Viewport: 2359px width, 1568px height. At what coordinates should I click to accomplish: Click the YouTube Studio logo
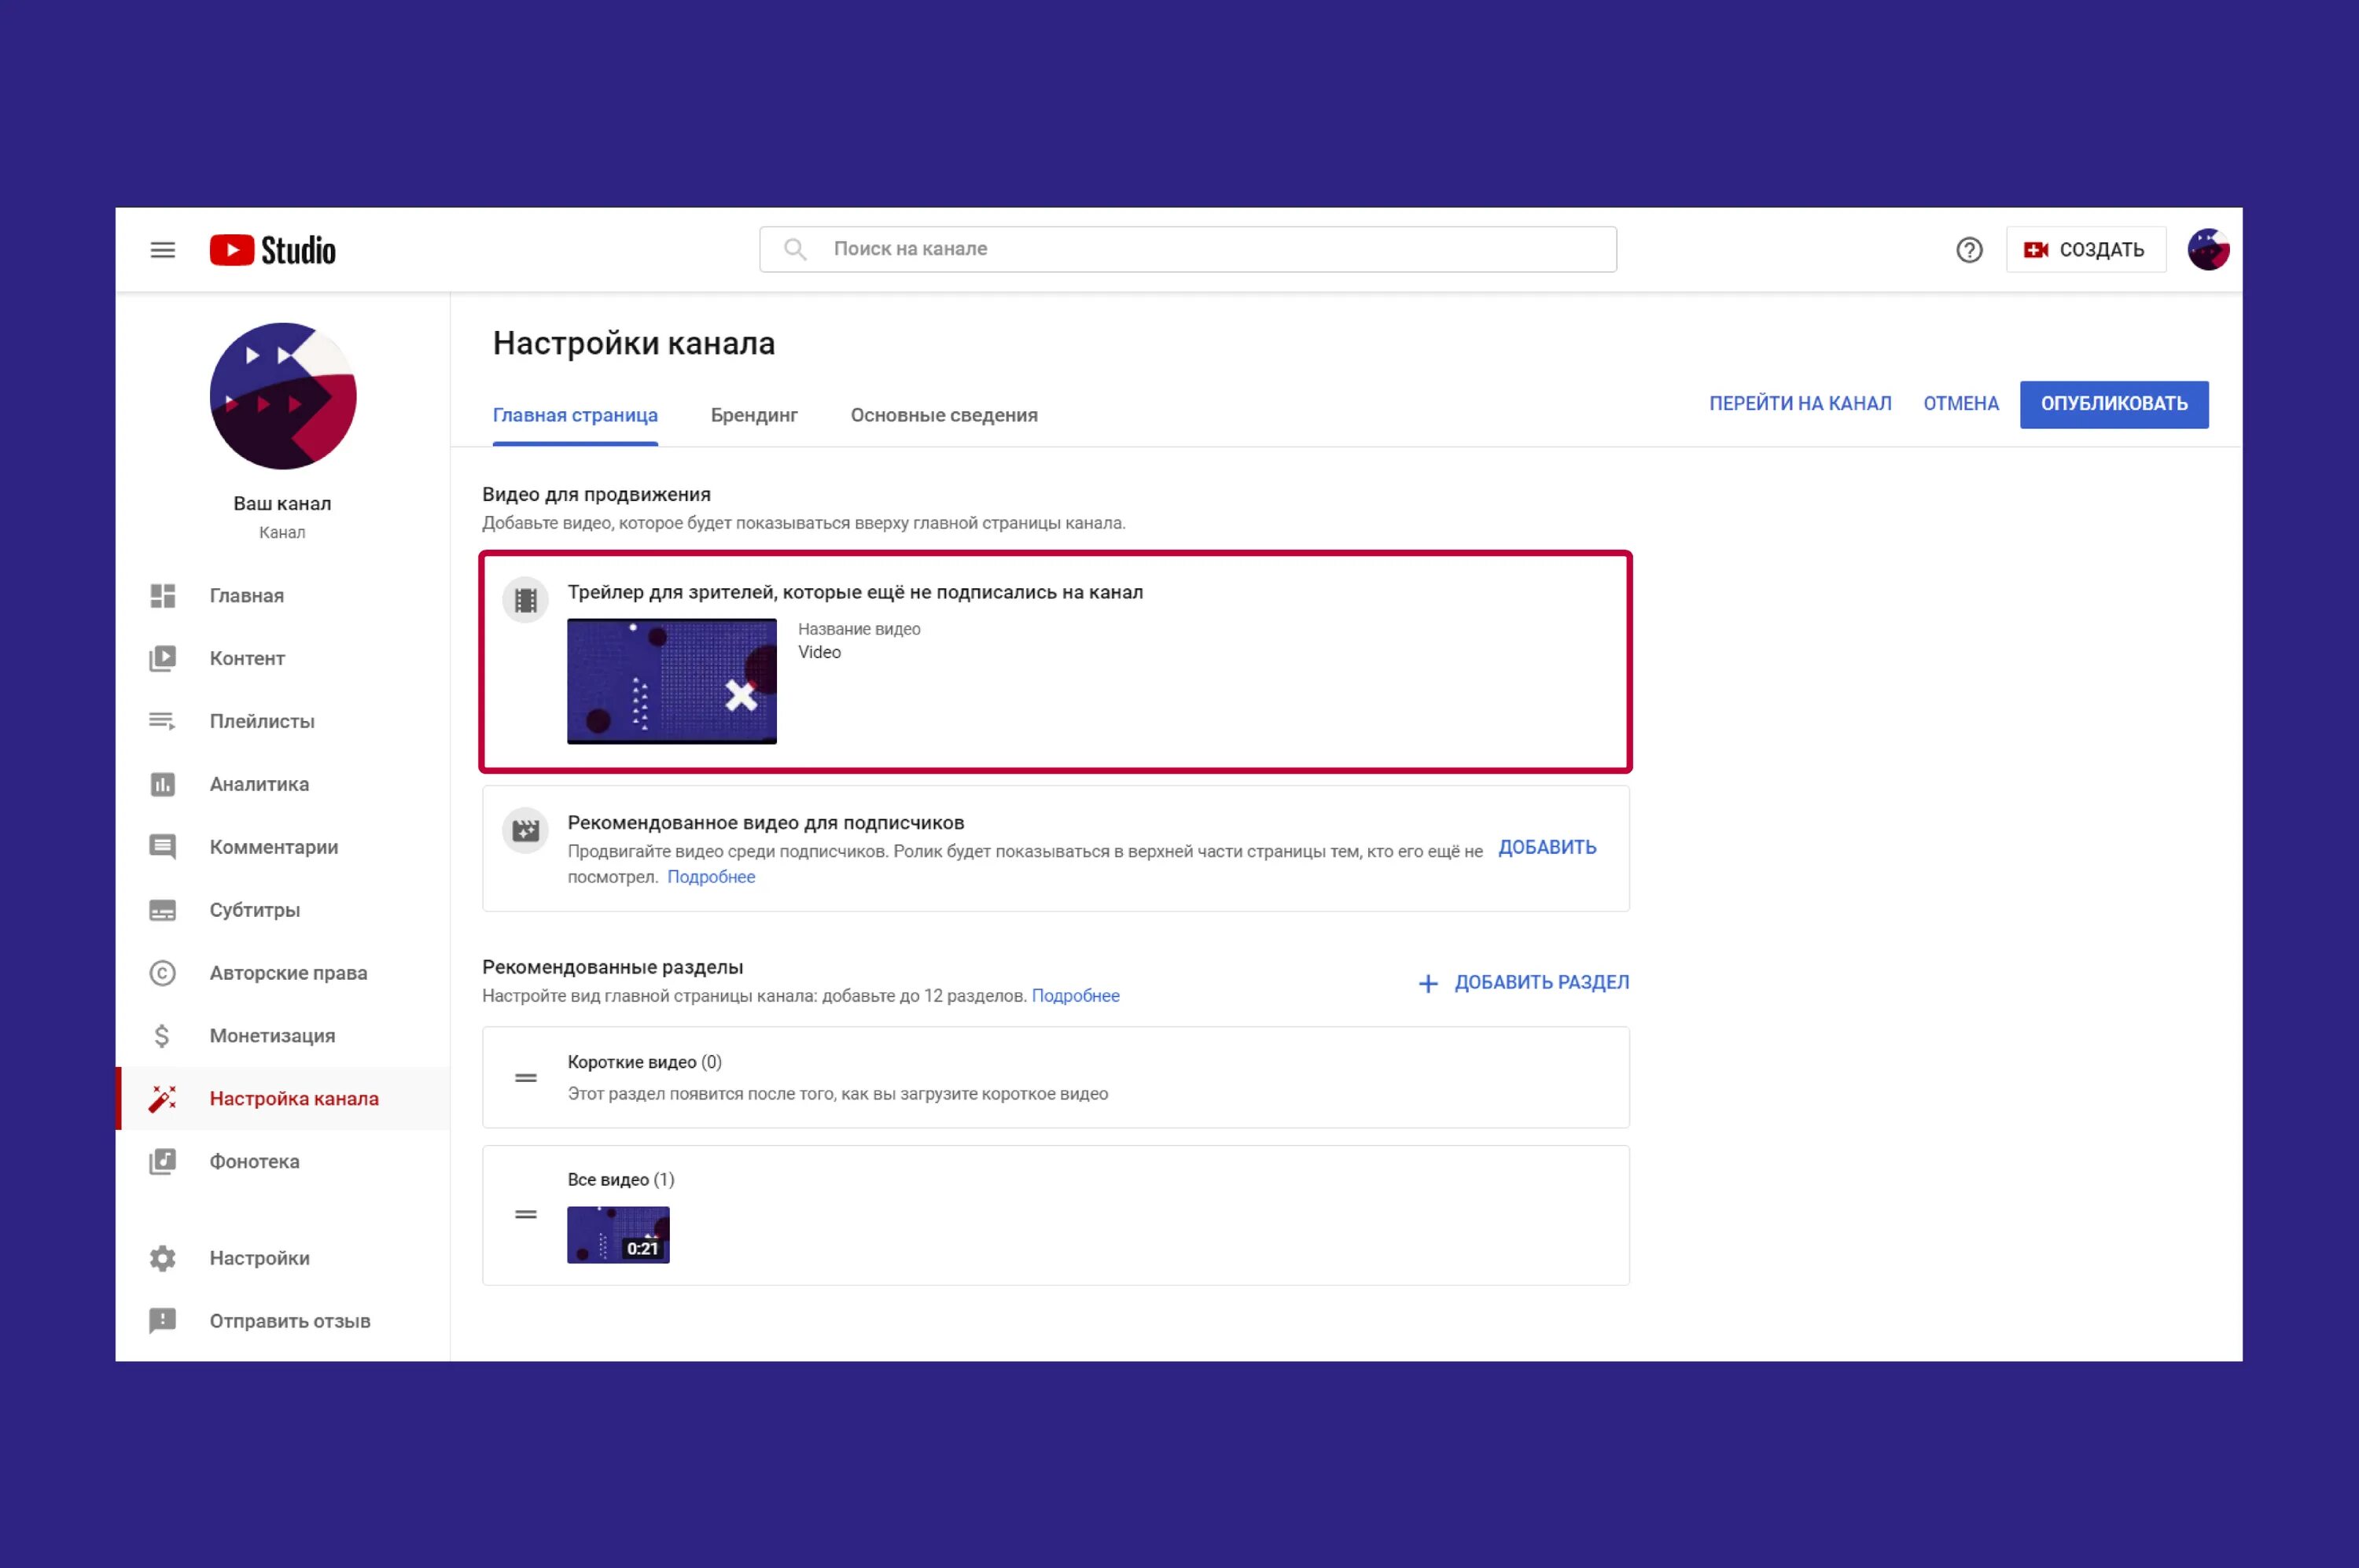click(272, 250)
